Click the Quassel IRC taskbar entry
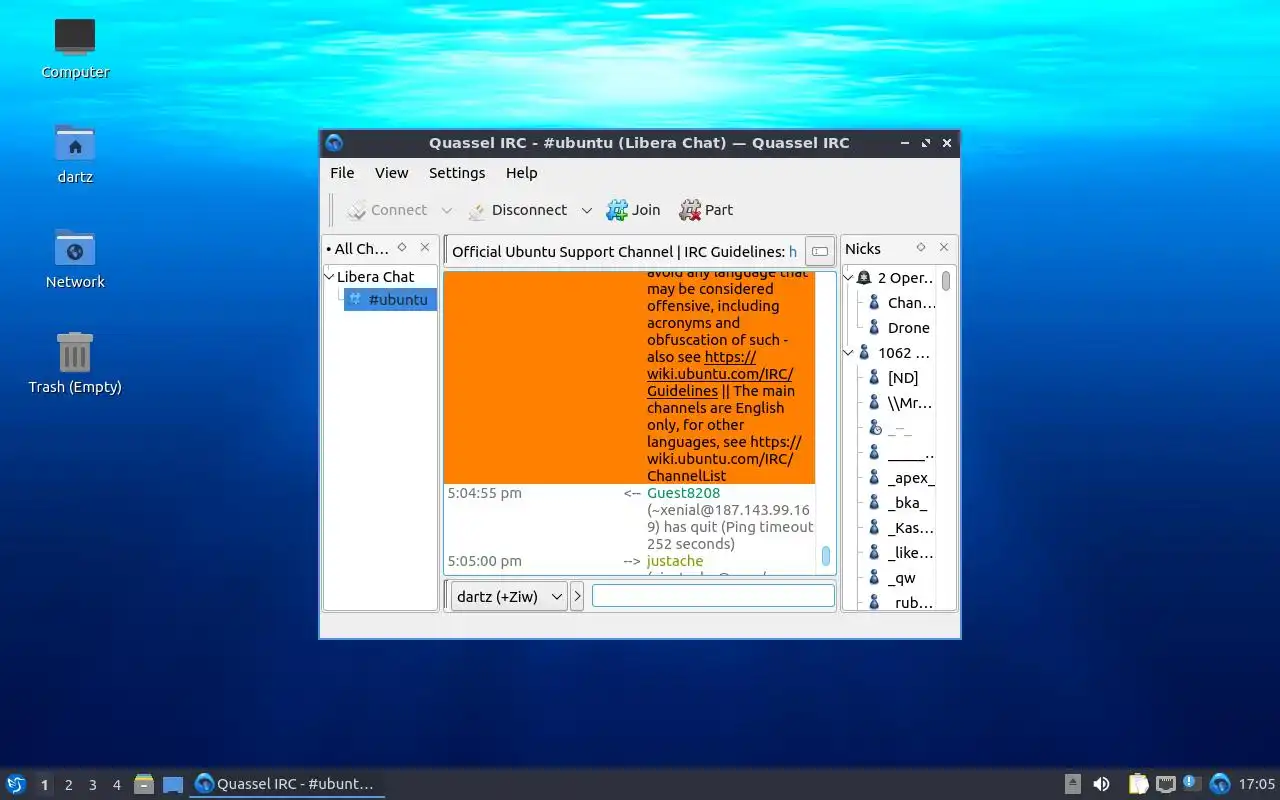The width and height of the screenshot is (1280, 800). [288, 784]
